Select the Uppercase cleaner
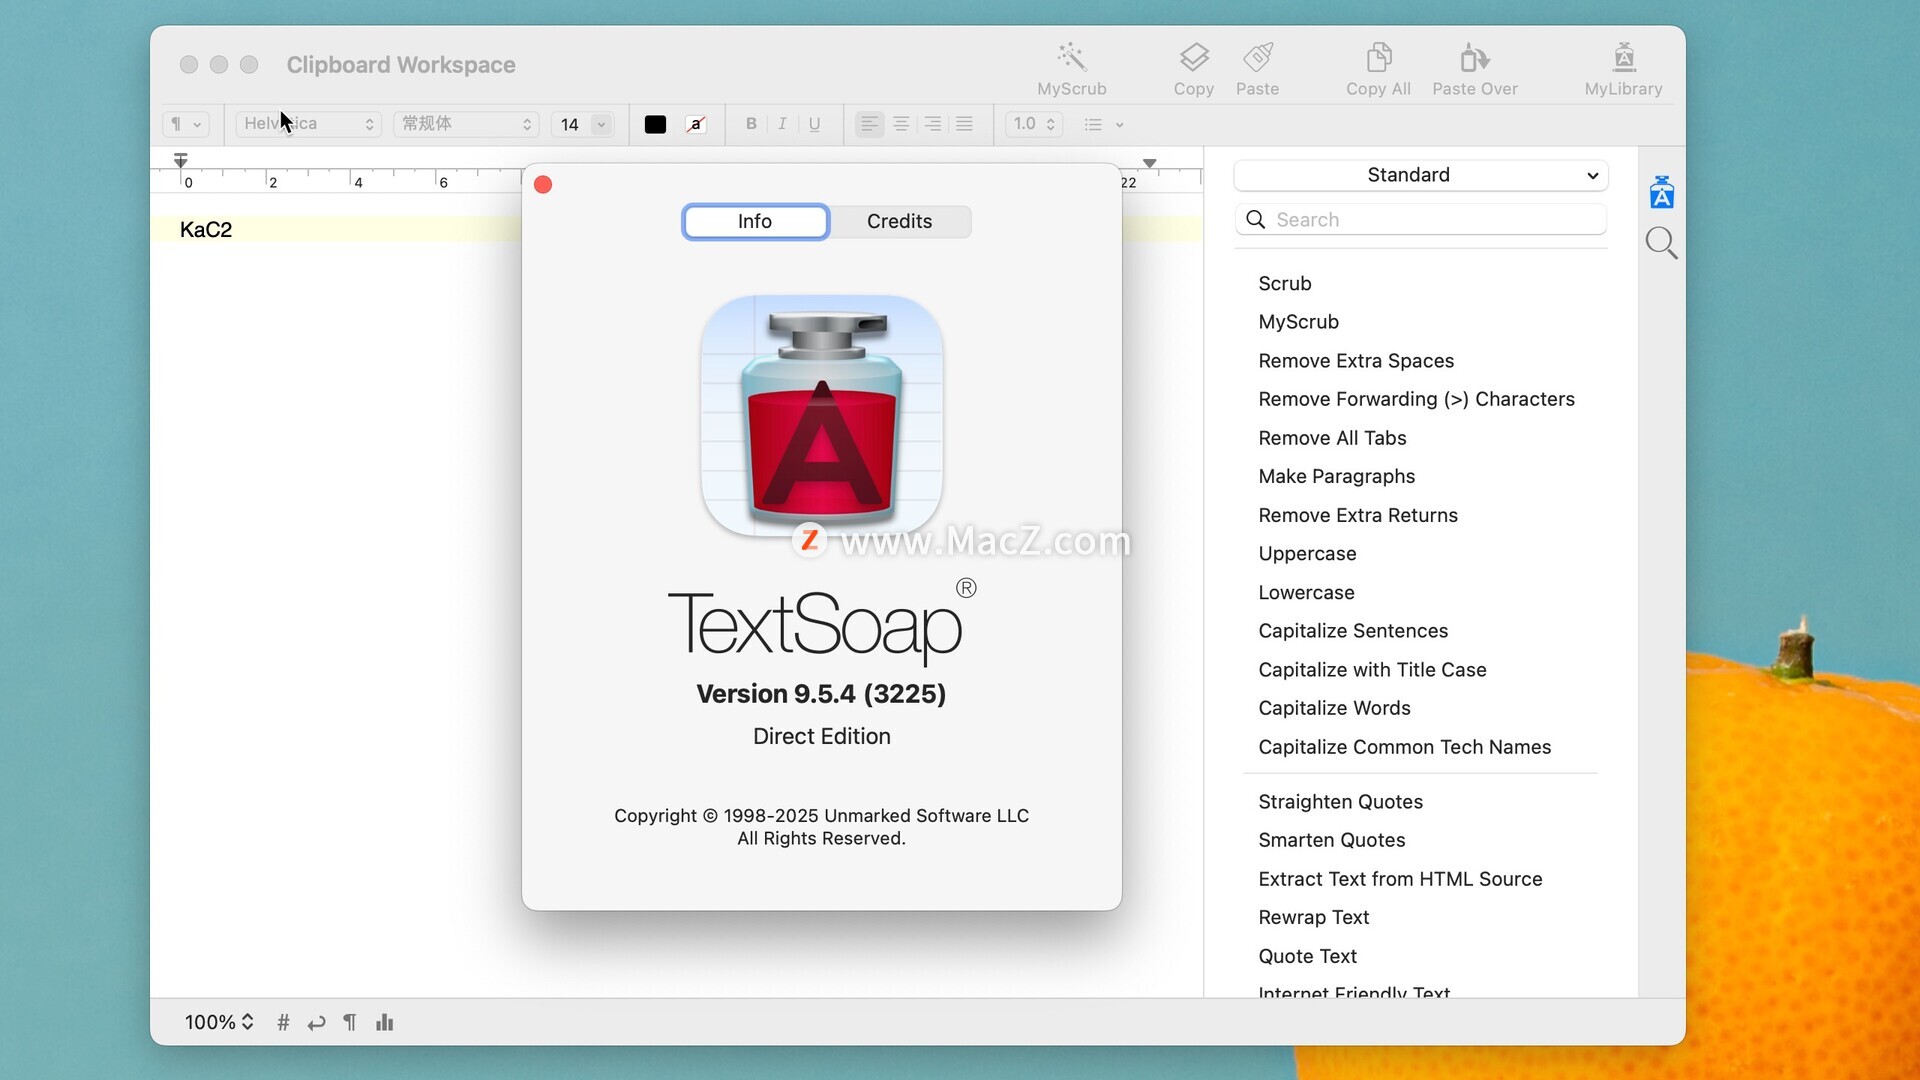Screen dimensions: 1920x1080 pos(1307,553)
